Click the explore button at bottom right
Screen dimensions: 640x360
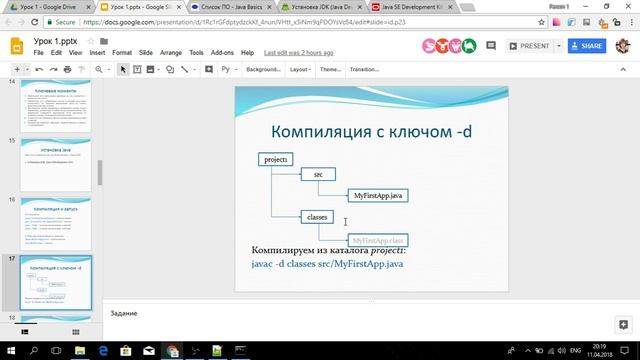623,325
